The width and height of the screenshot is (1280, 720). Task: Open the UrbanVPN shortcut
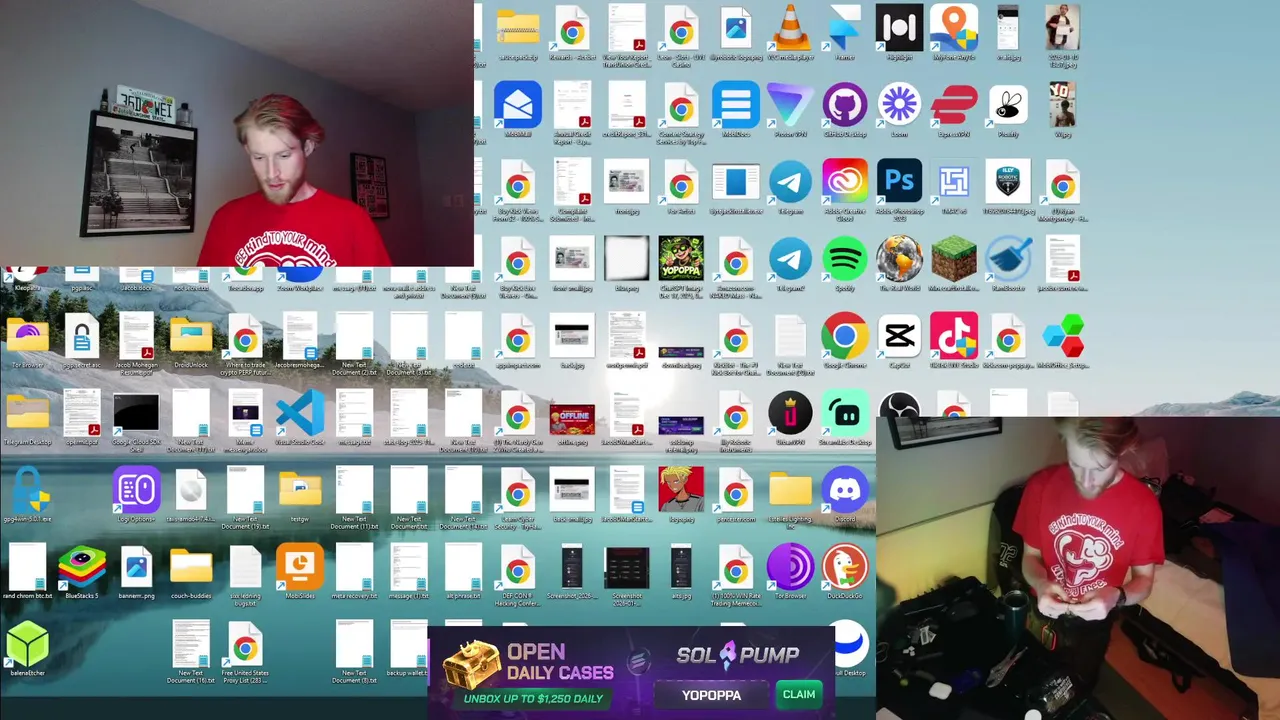(x=790, y=414)
